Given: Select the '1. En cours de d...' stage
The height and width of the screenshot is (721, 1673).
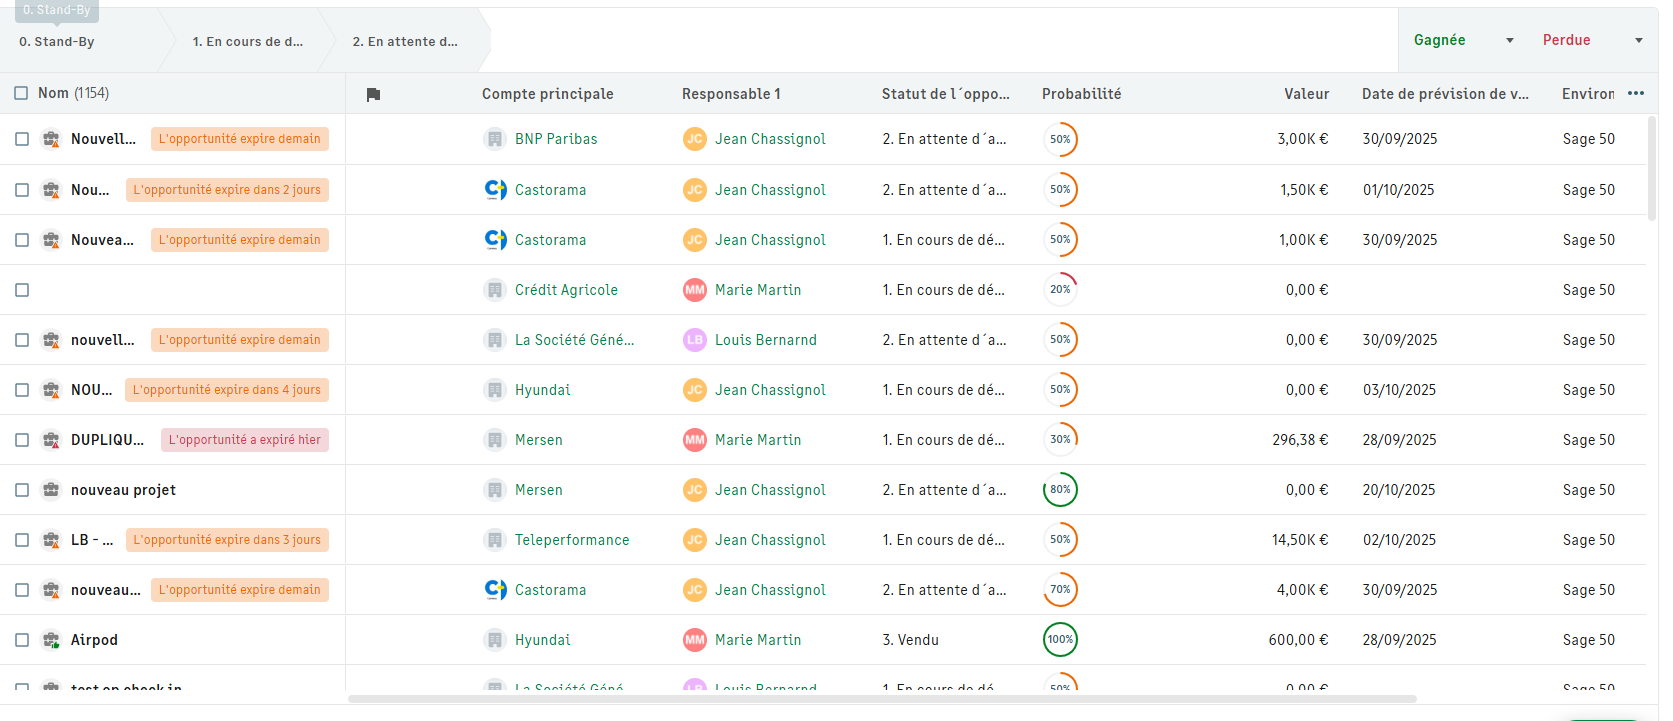Looking at the screenshot, I should [247, 42].
